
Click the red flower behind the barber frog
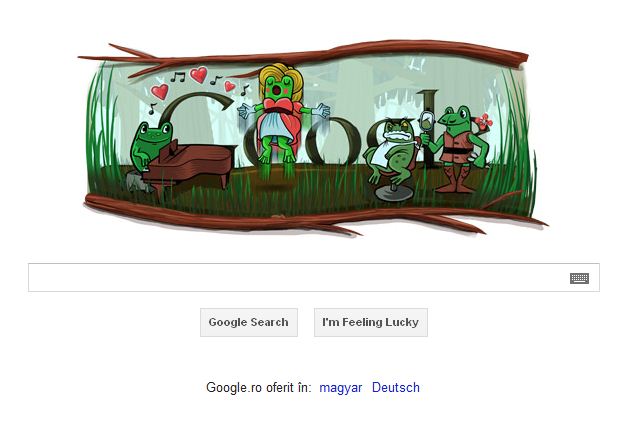(484, 121)
